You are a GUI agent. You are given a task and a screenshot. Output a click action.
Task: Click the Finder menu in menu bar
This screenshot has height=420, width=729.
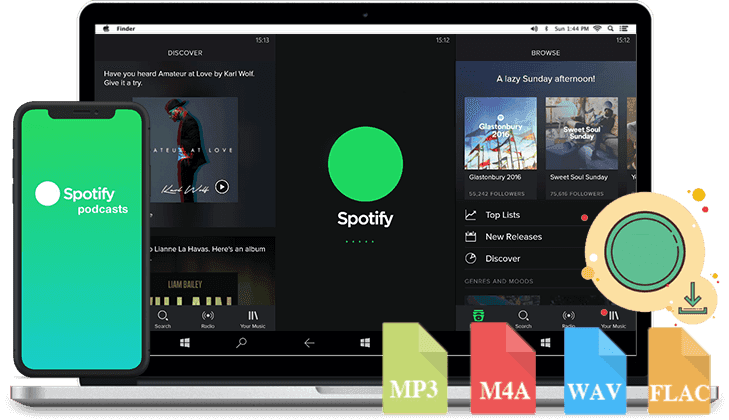point(126,29)
